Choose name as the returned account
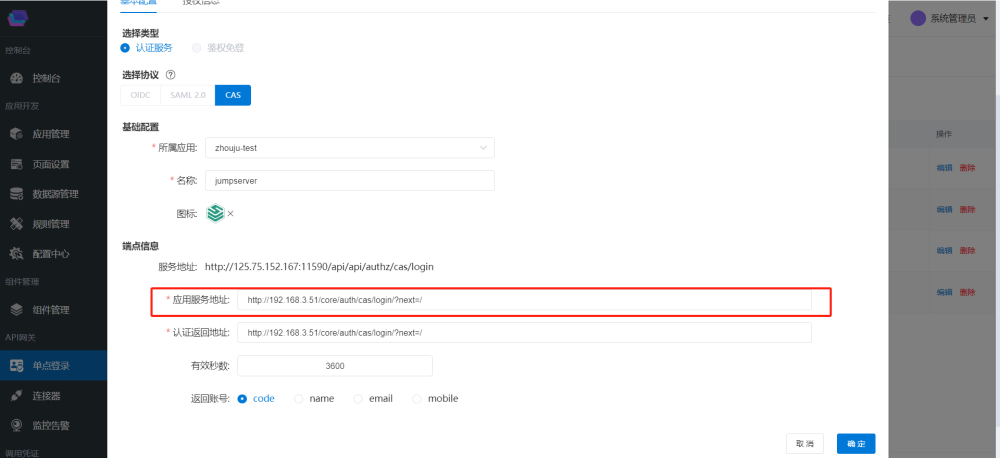The height and width of the screenshot is (458, 1000). (x=299, y=398)
